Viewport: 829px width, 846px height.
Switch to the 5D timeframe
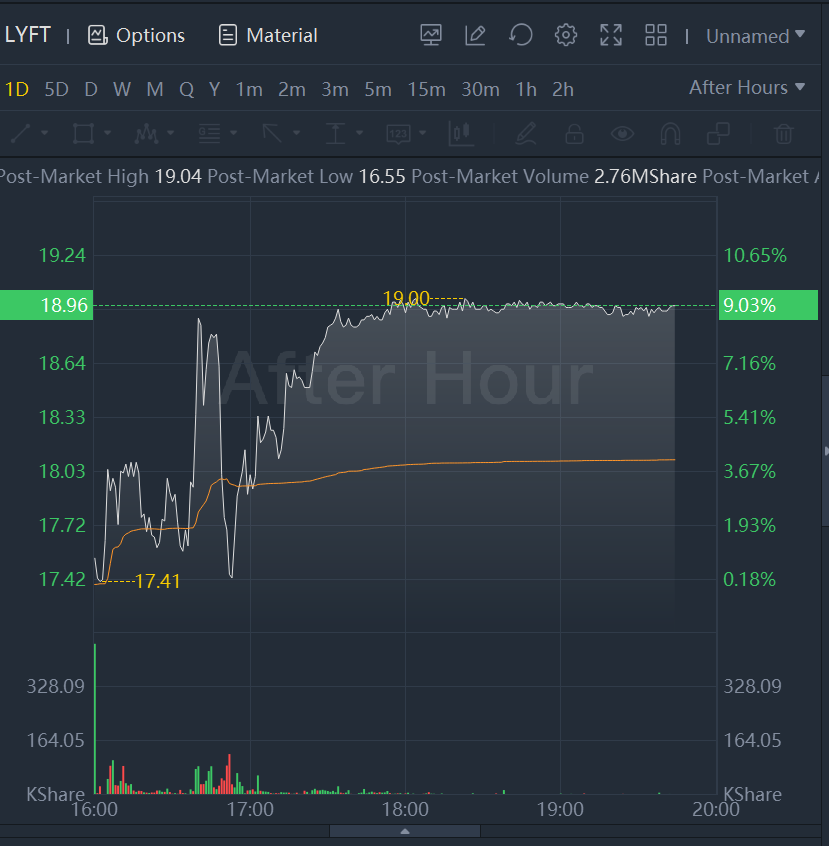tap(56, 90)
